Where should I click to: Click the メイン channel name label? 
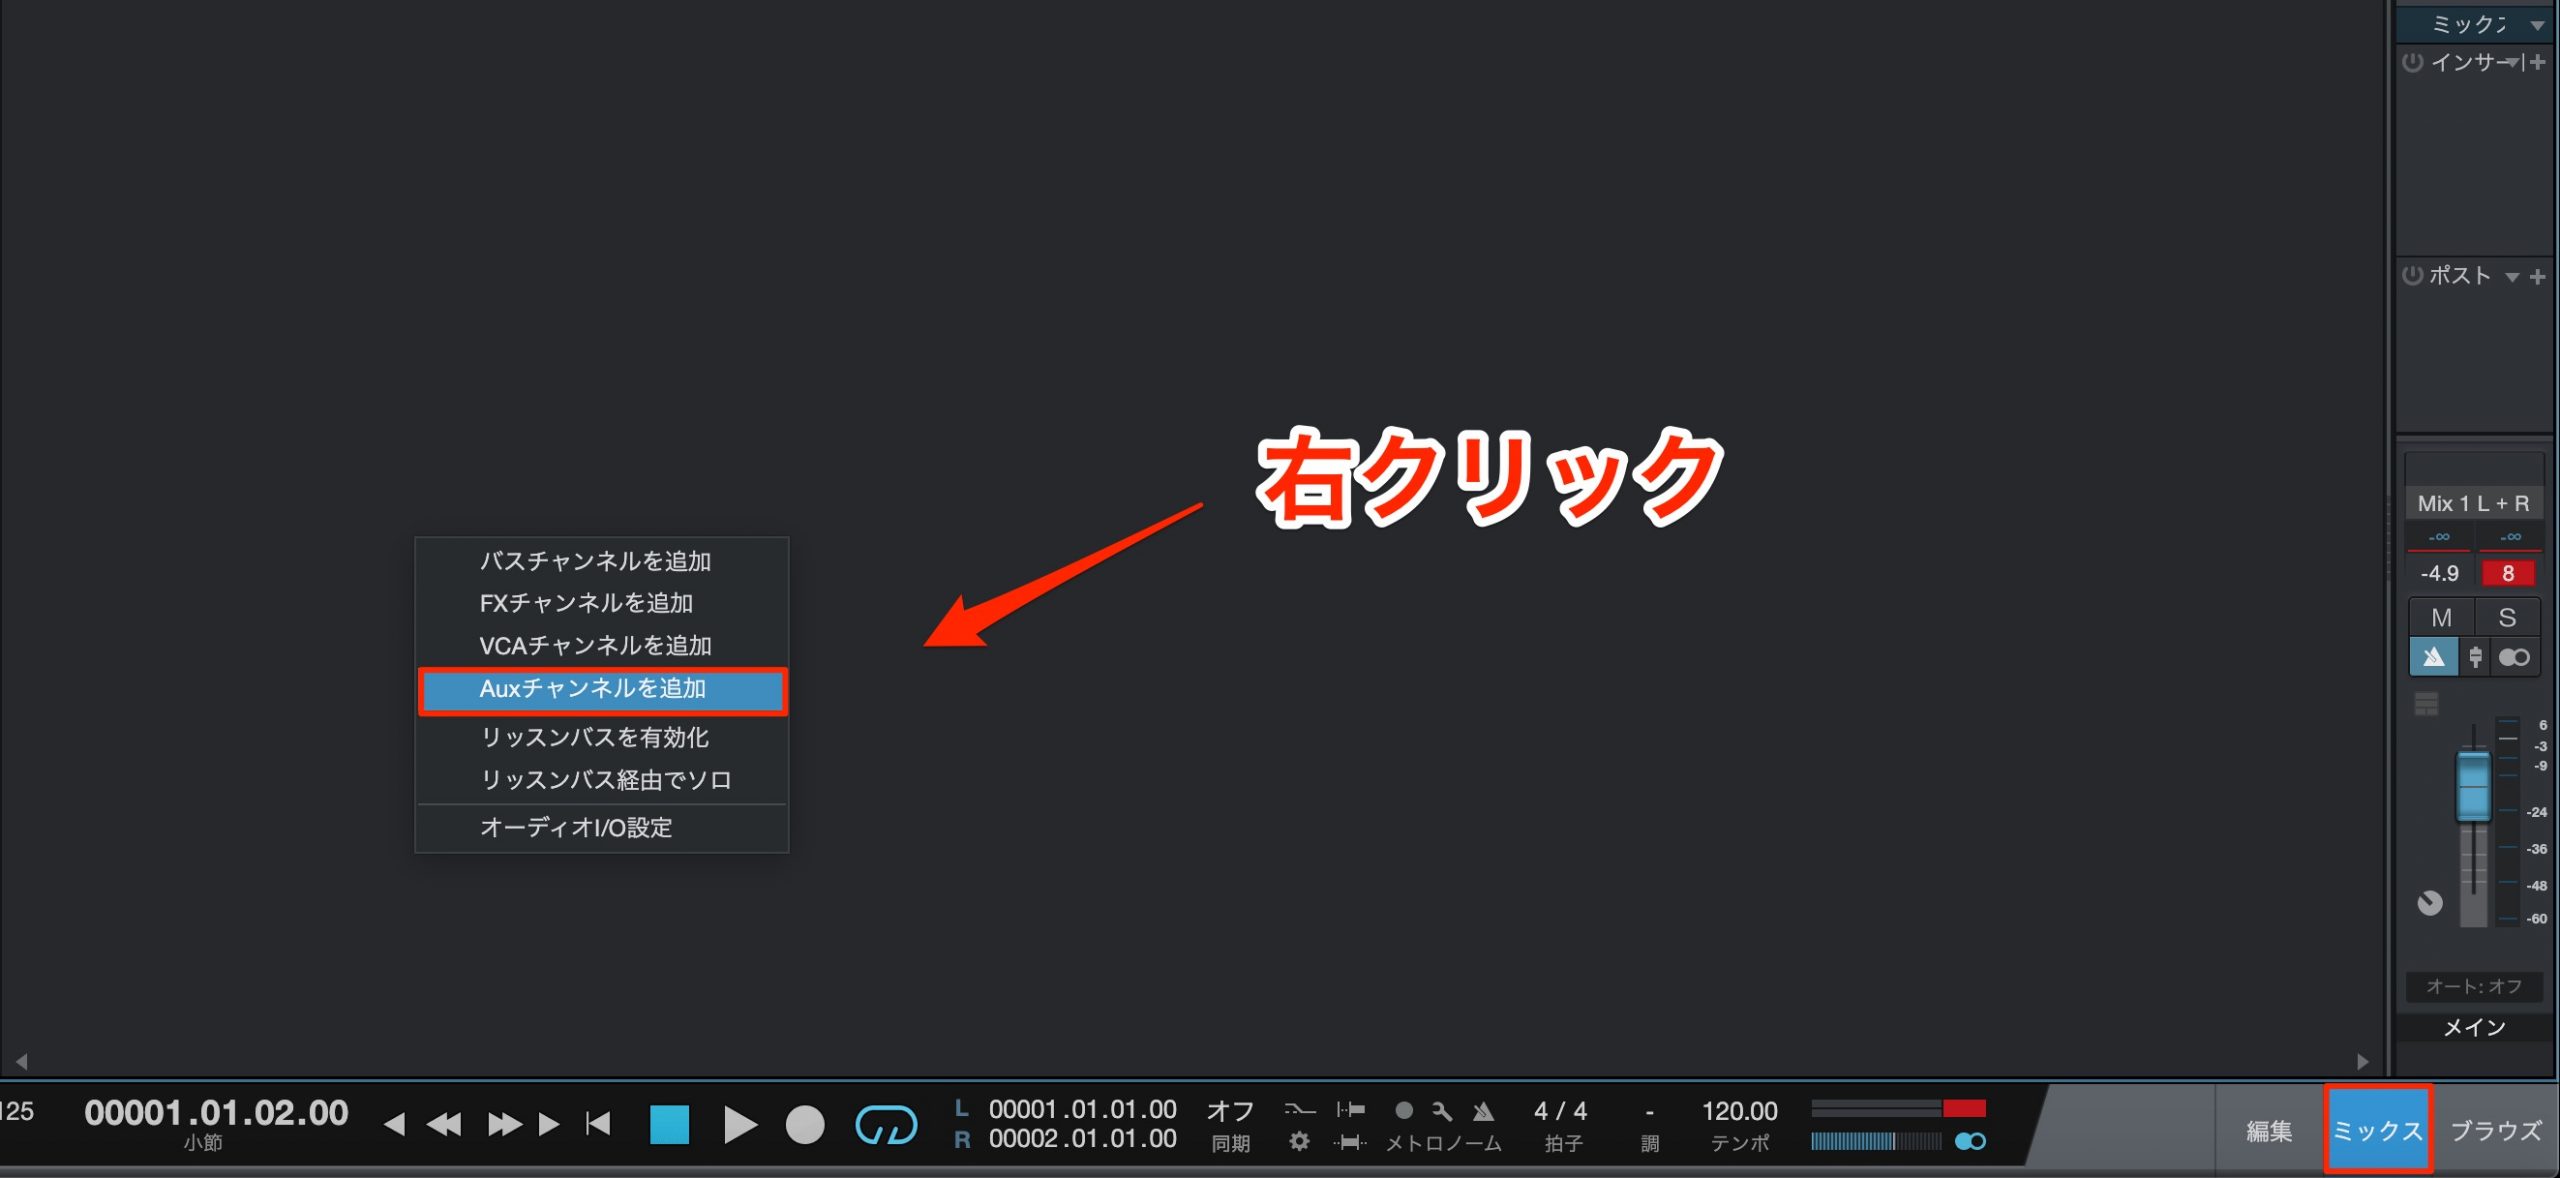click(x=2474, y=1028)
